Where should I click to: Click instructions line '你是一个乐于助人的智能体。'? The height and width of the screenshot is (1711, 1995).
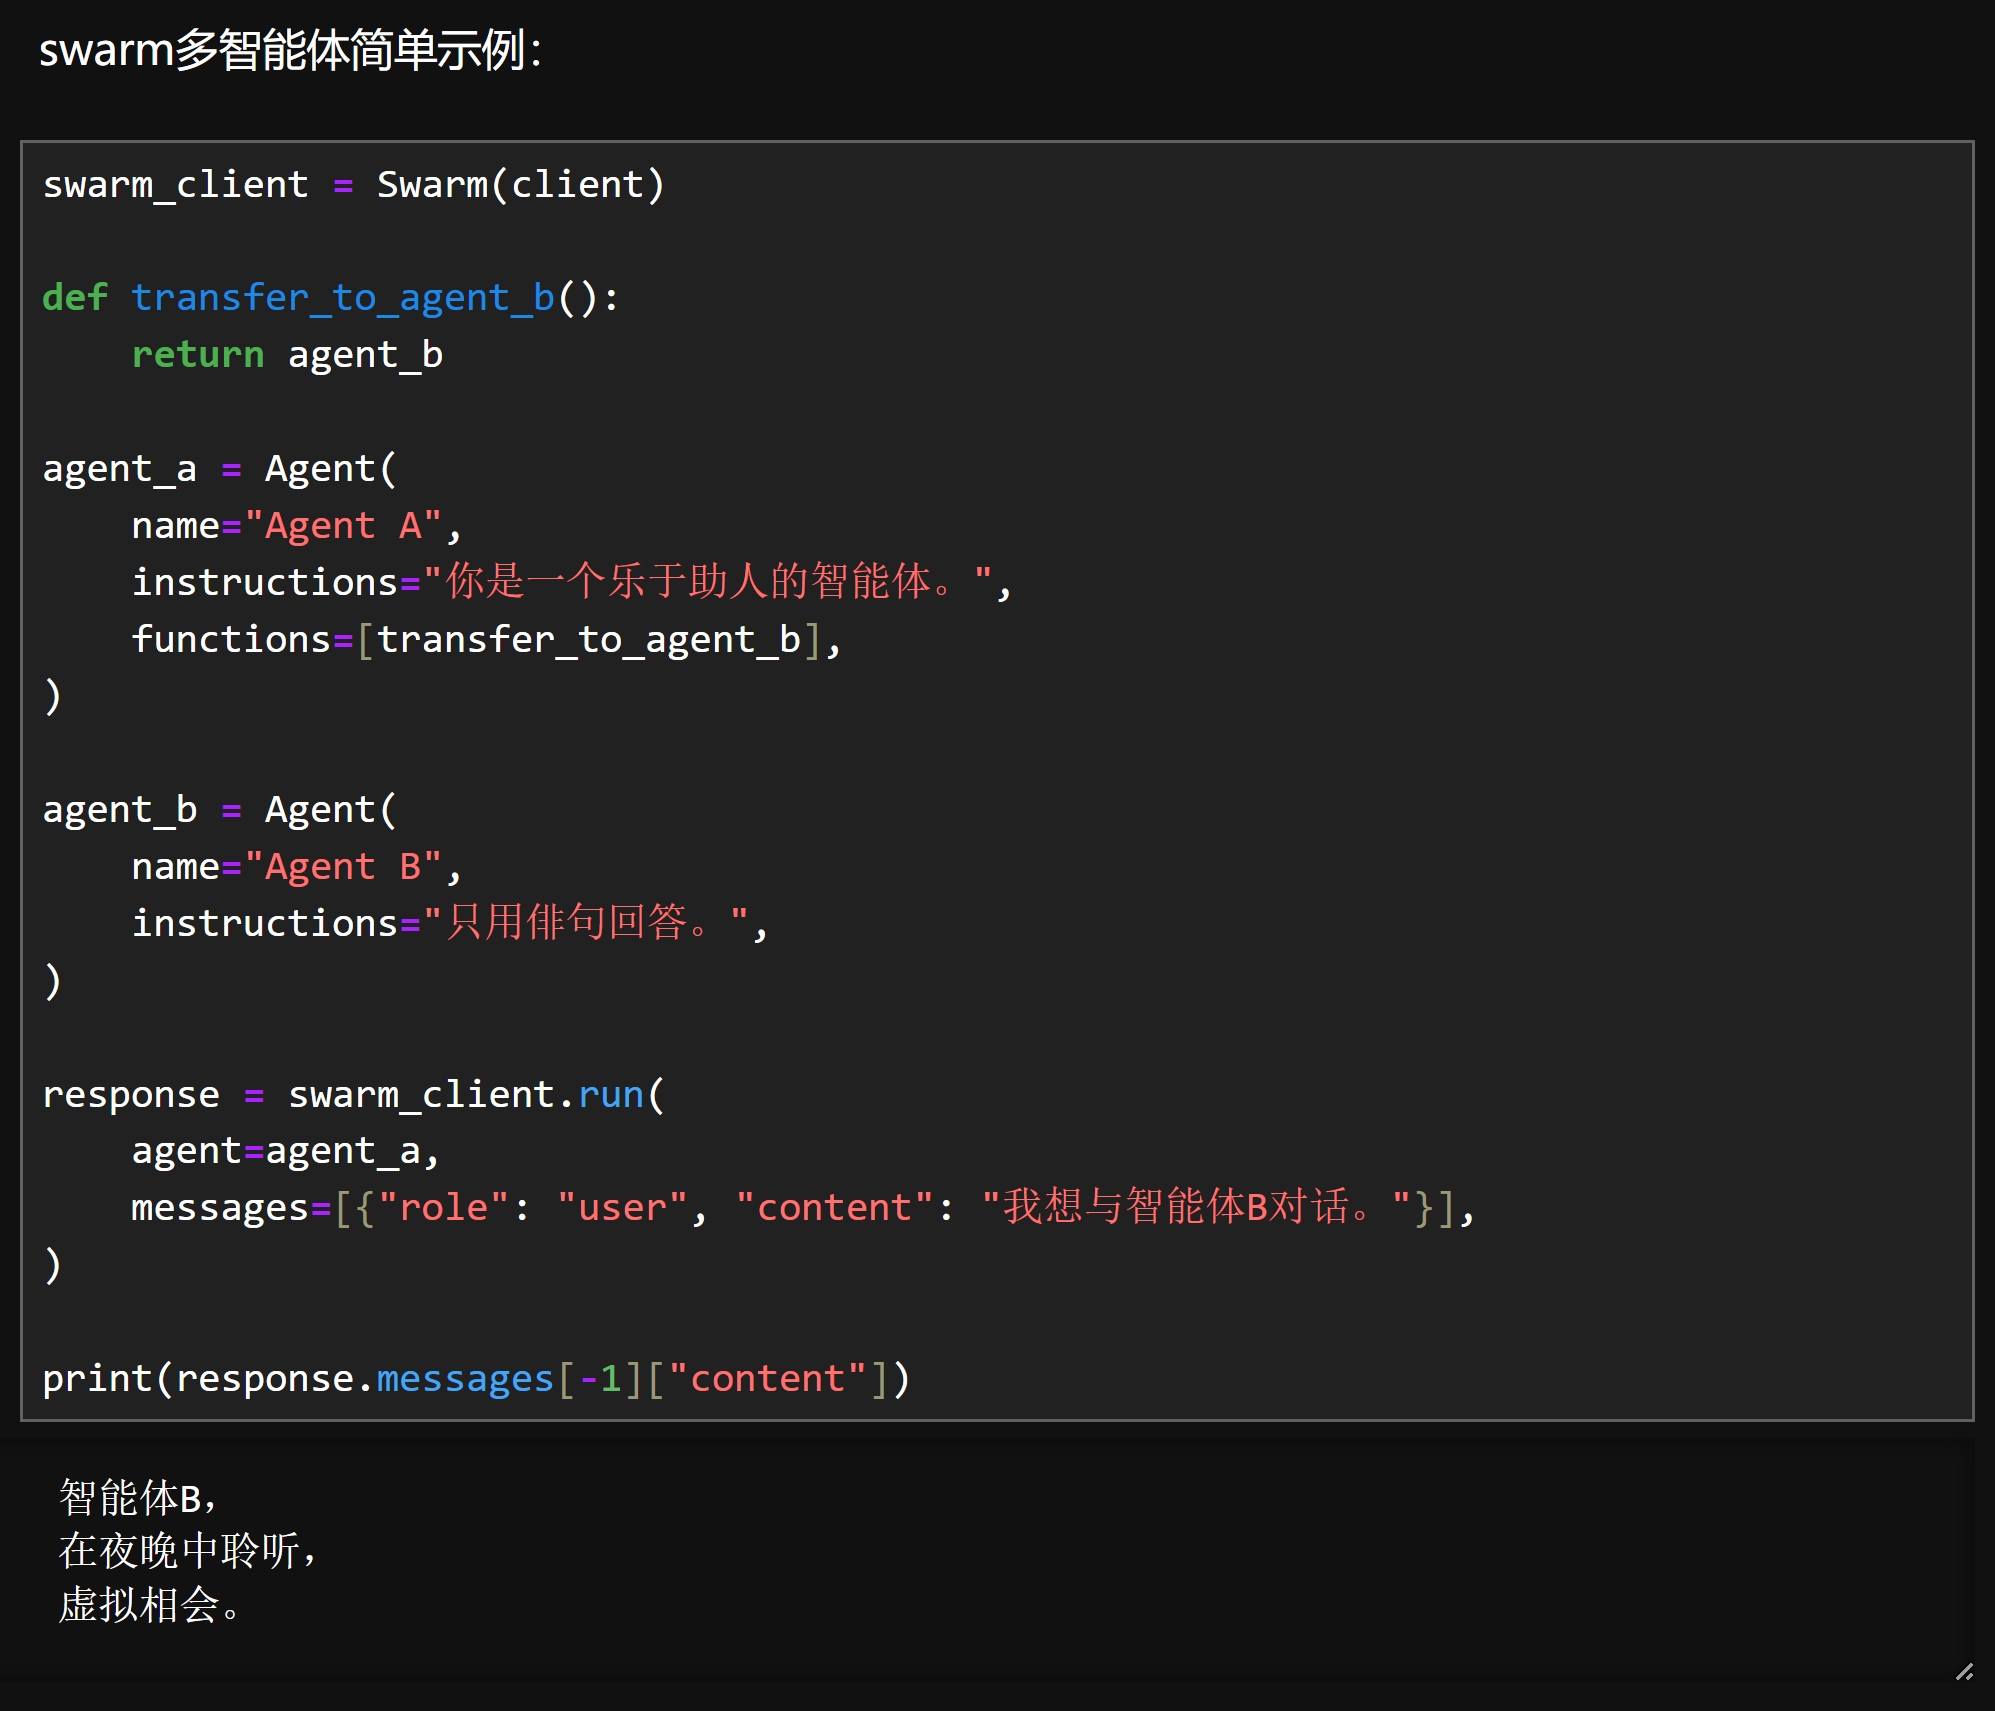(572, 582)
